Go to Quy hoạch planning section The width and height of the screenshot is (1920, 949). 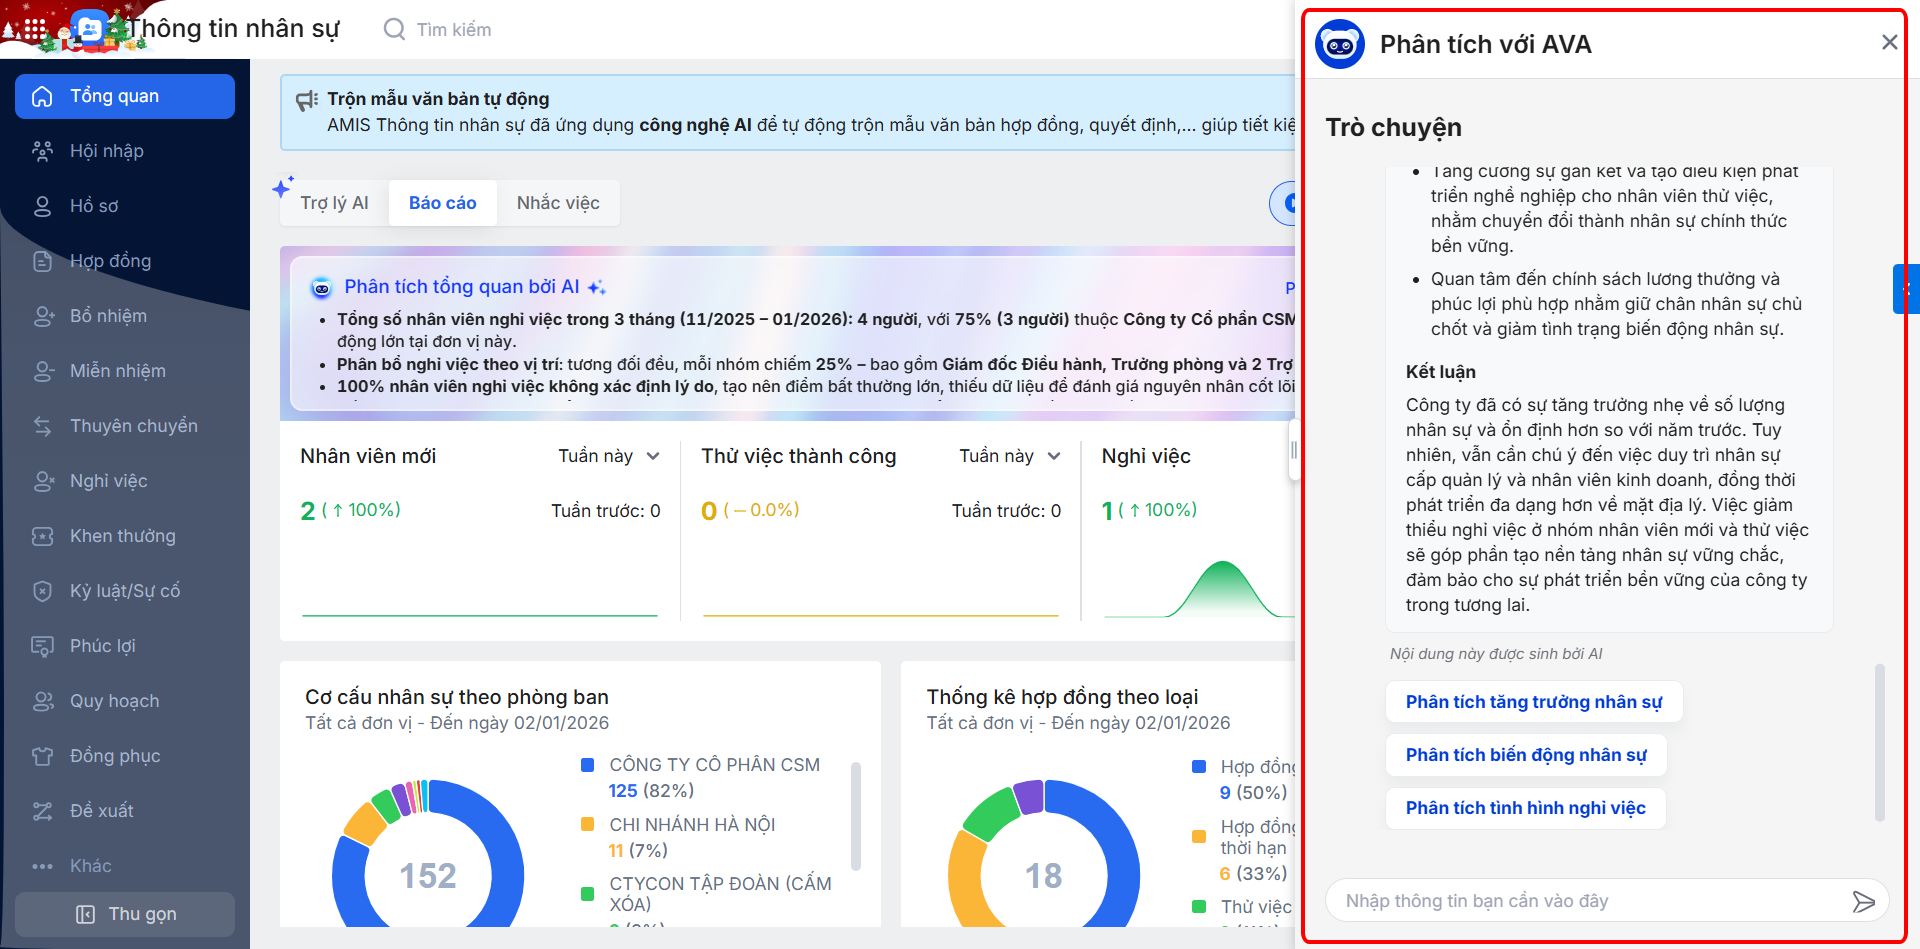[x=125, y=701]
